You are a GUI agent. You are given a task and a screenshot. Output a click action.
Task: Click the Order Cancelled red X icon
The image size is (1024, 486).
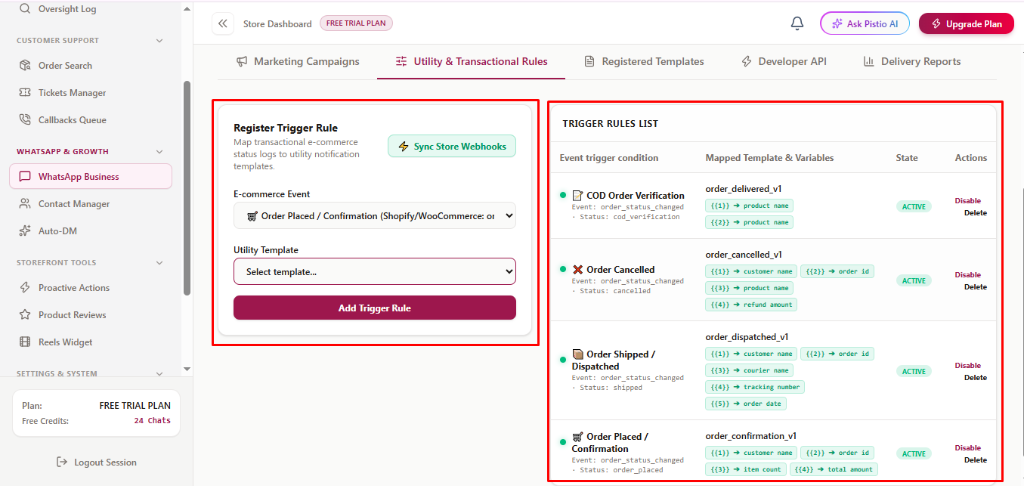click(x=578, y=269)
